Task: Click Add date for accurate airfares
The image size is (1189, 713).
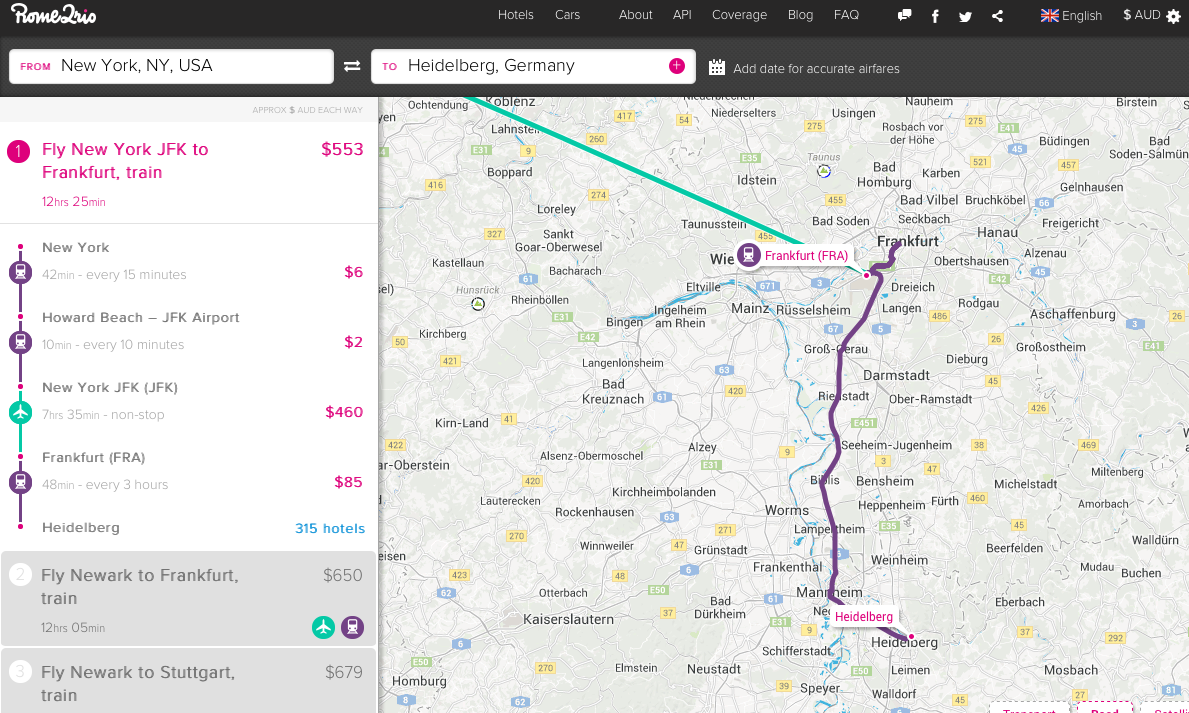Action: tap(816, 68)
